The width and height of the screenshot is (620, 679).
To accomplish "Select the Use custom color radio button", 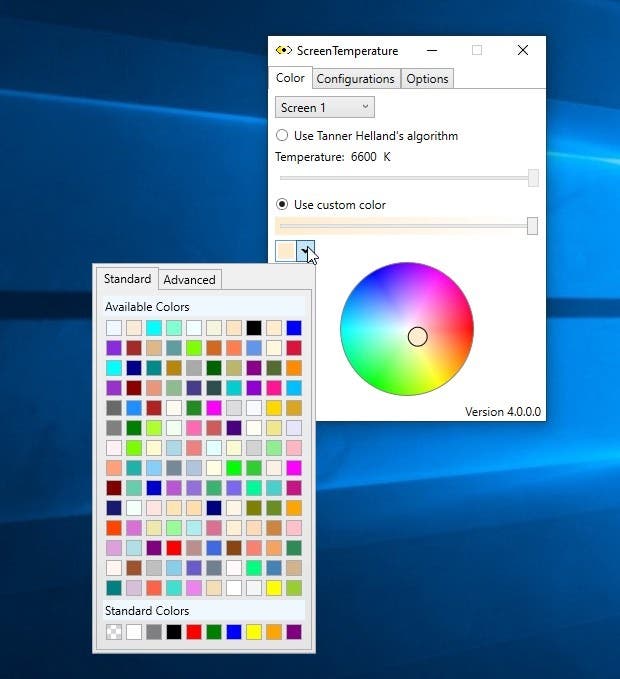I will point(283,205).
